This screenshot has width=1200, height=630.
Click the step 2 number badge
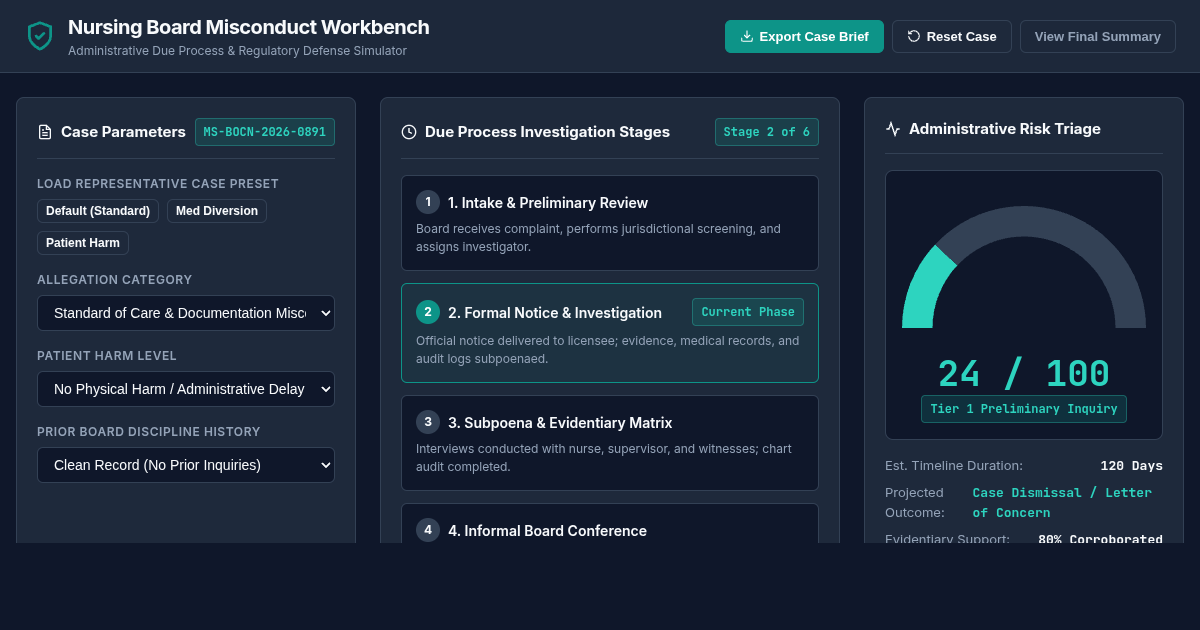(x=428, y=312)
